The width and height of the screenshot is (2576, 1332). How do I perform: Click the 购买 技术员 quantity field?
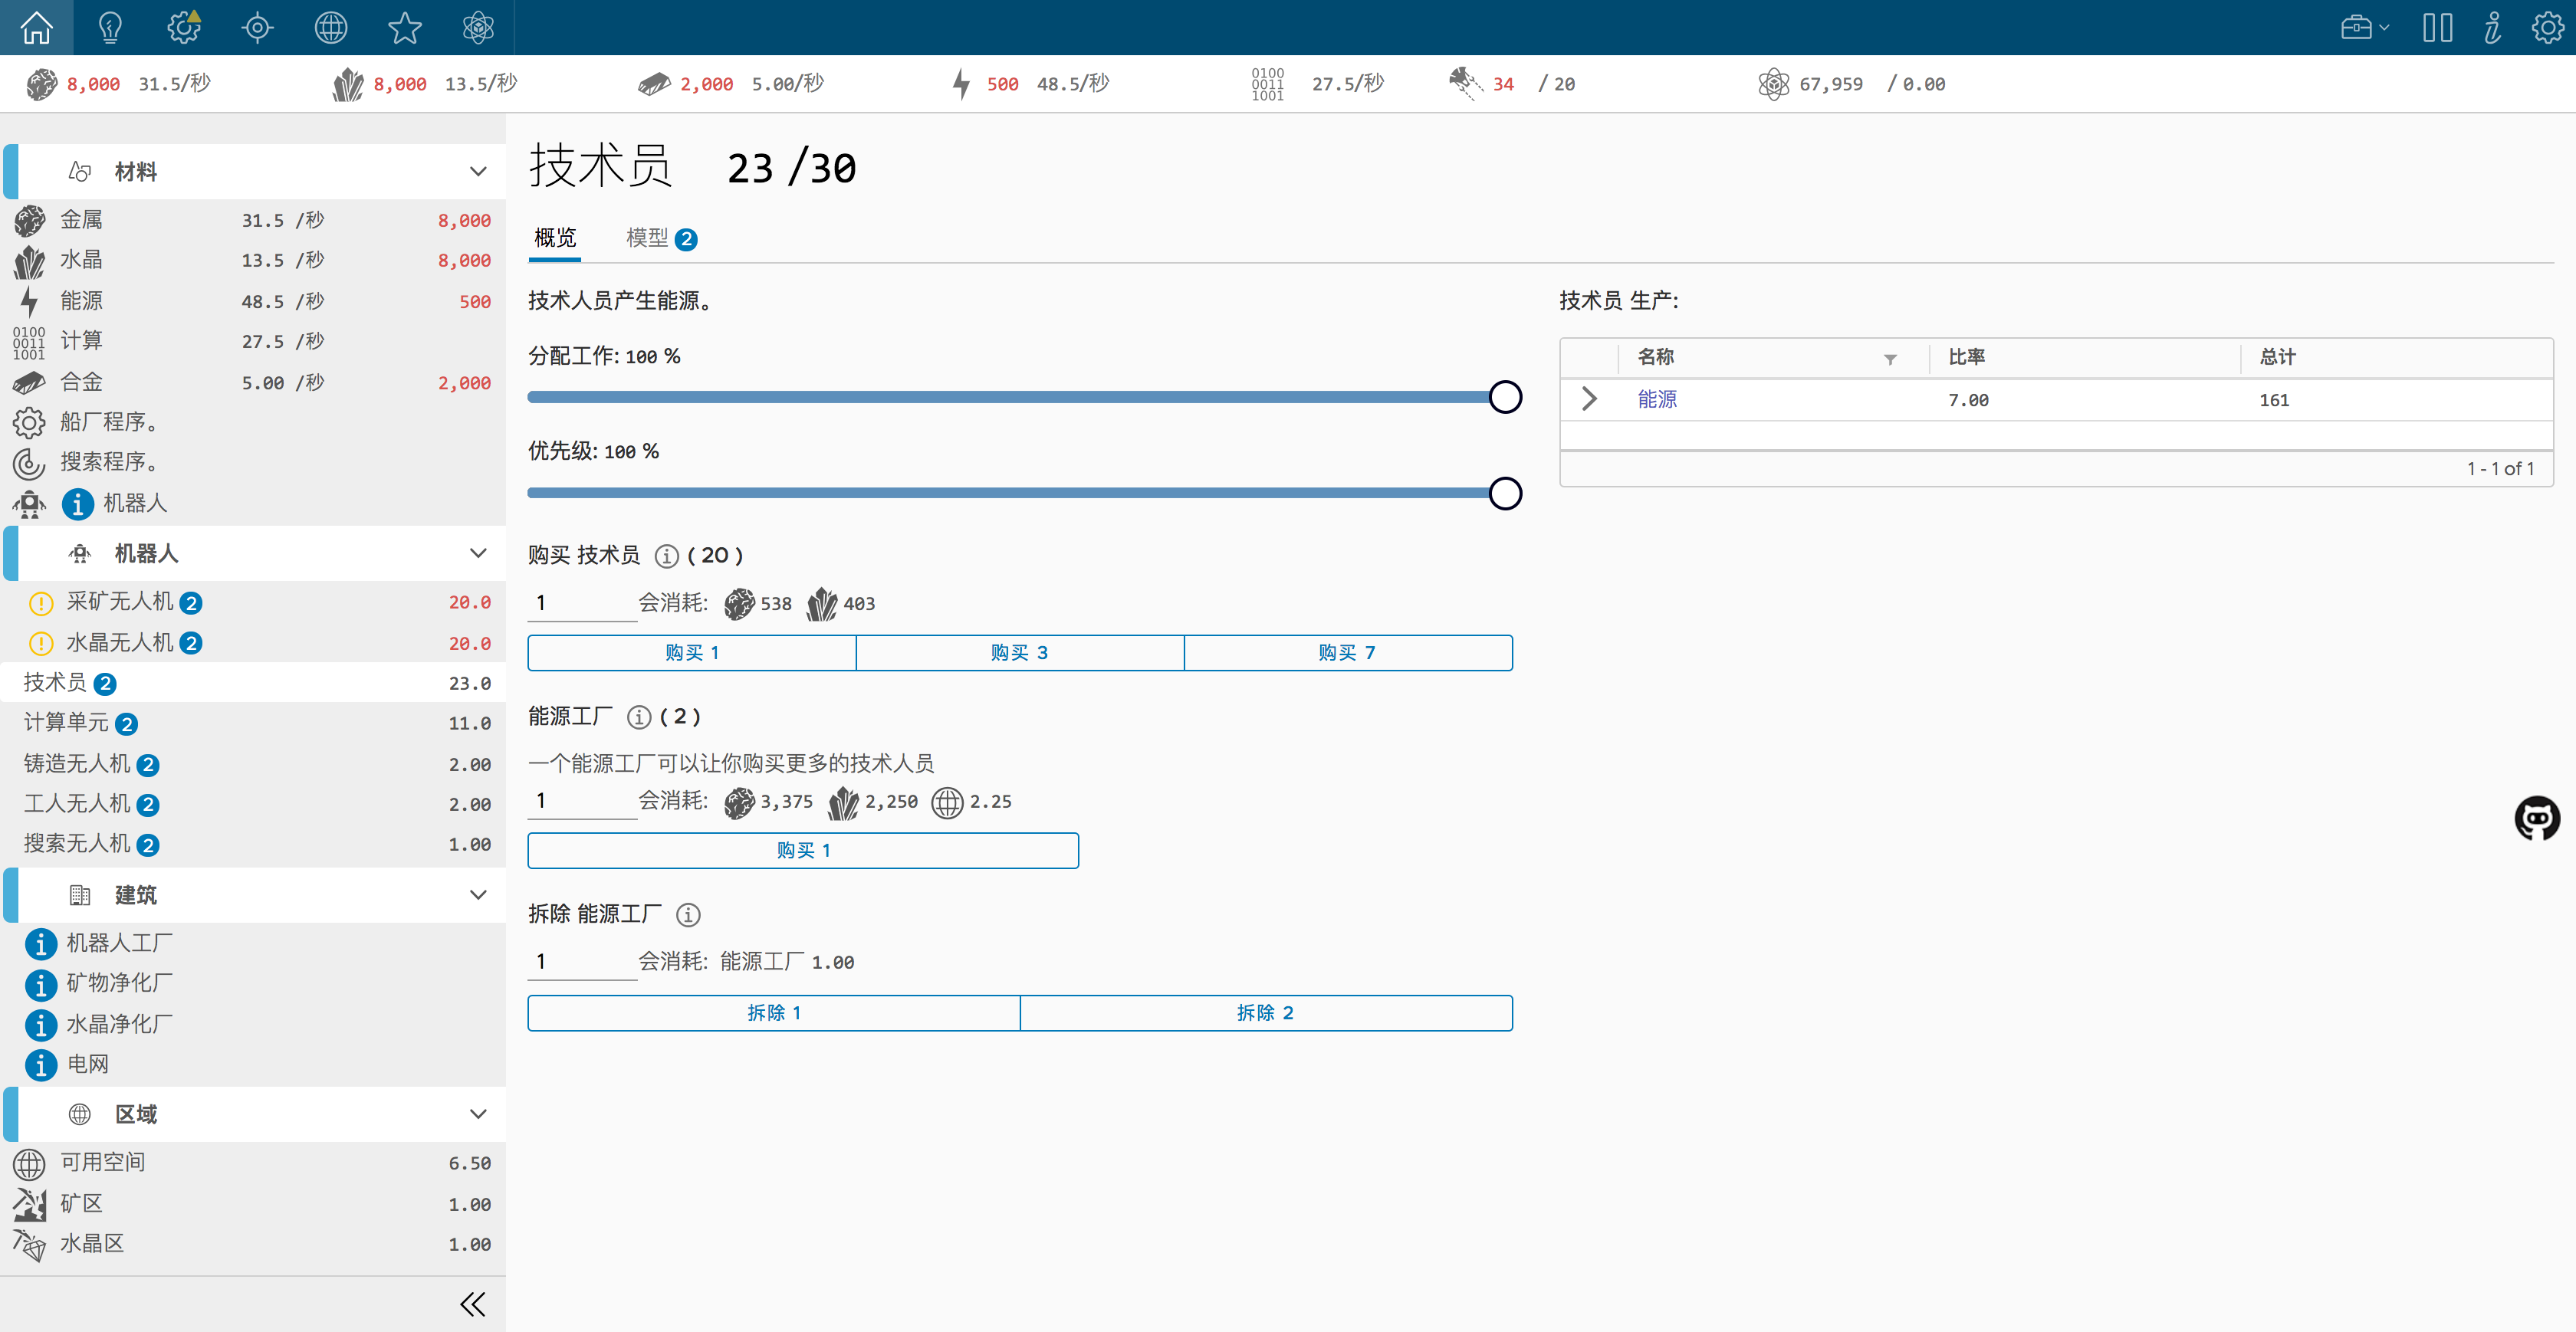(x=582, y=603)
